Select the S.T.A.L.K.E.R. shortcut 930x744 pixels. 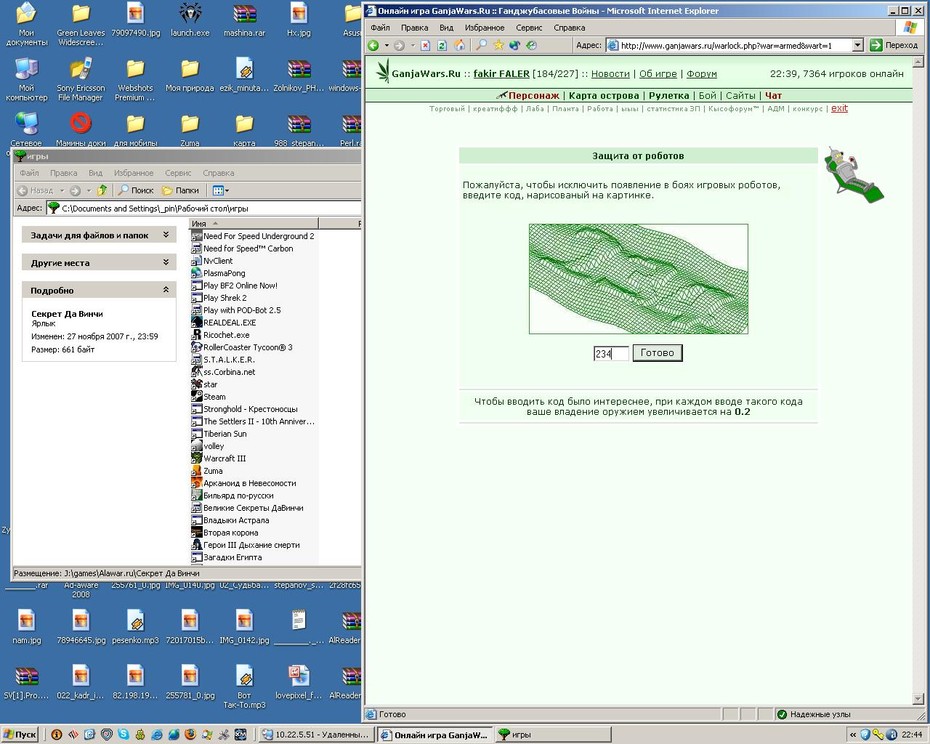point(224,360)
